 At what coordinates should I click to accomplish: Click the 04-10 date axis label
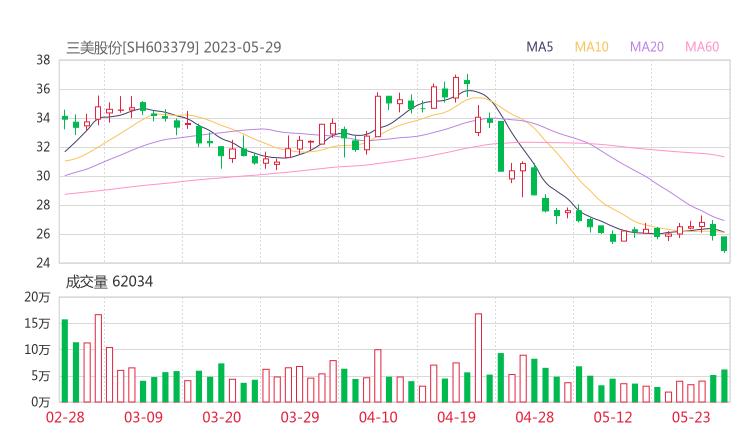coord(378,417)
